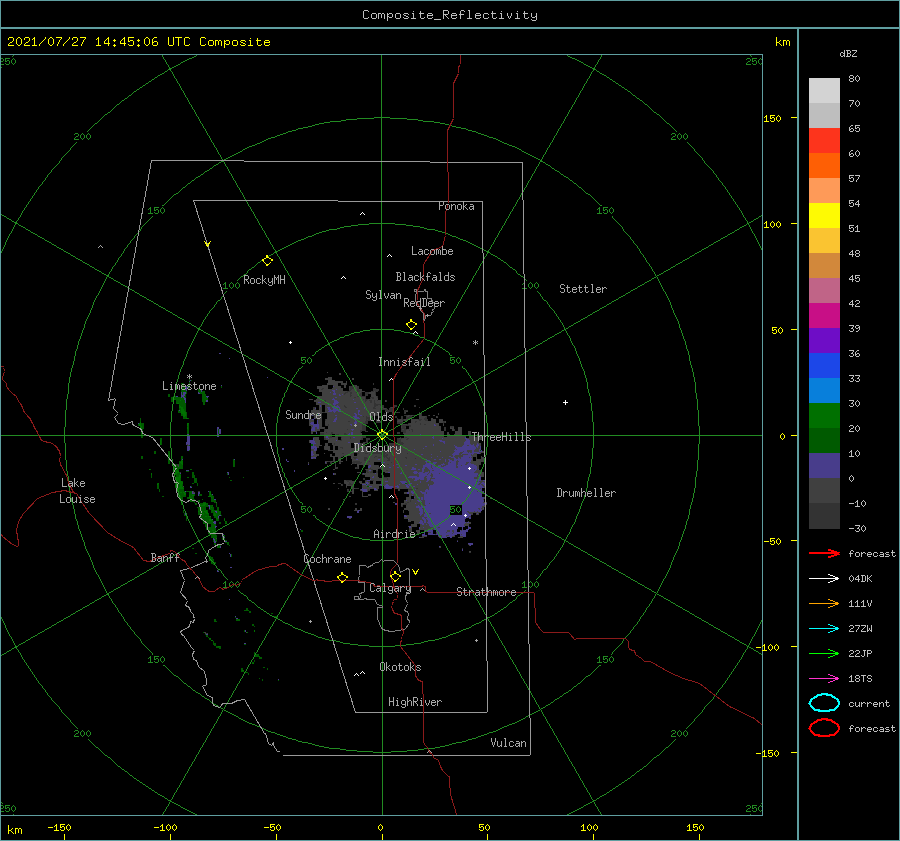Click the Sundre town label
Viewport: 900px width, 841px height.
pos(303,415)
